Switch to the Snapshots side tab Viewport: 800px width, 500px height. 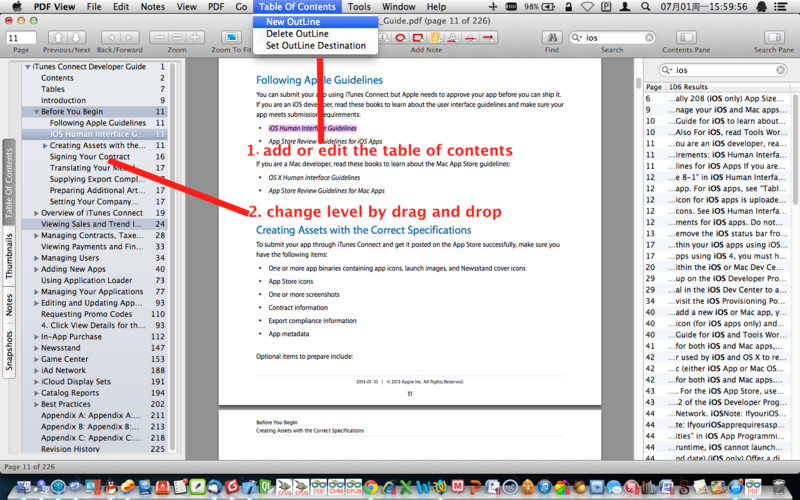click(9, 351)
